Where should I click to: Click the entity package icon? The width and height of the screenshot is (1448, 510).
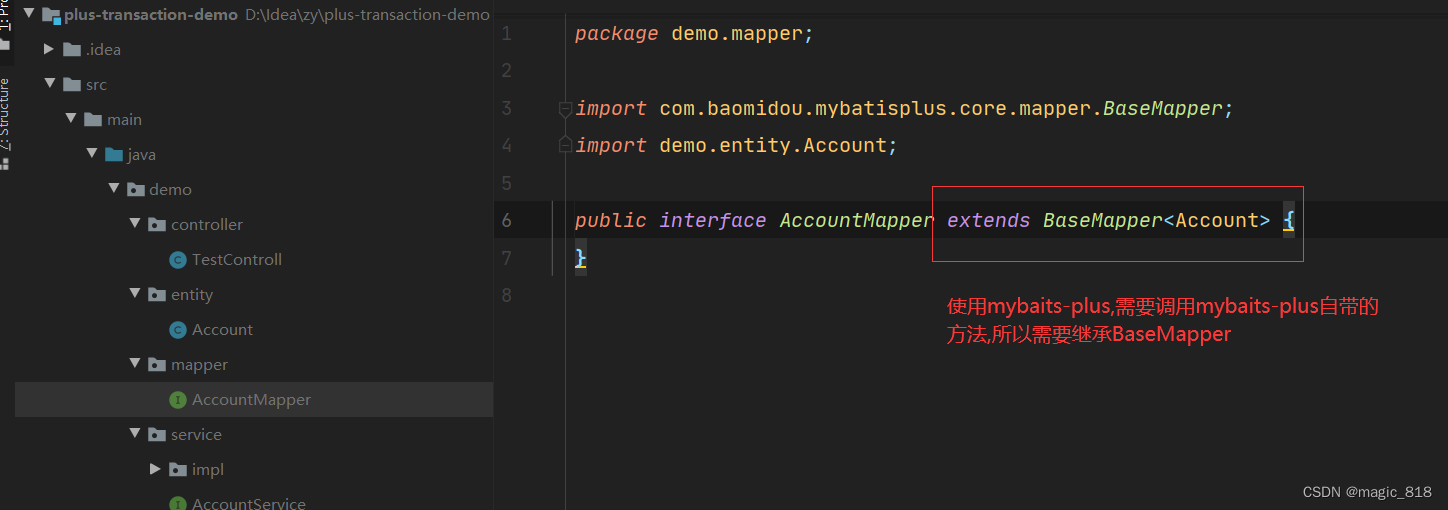point(157,294)
